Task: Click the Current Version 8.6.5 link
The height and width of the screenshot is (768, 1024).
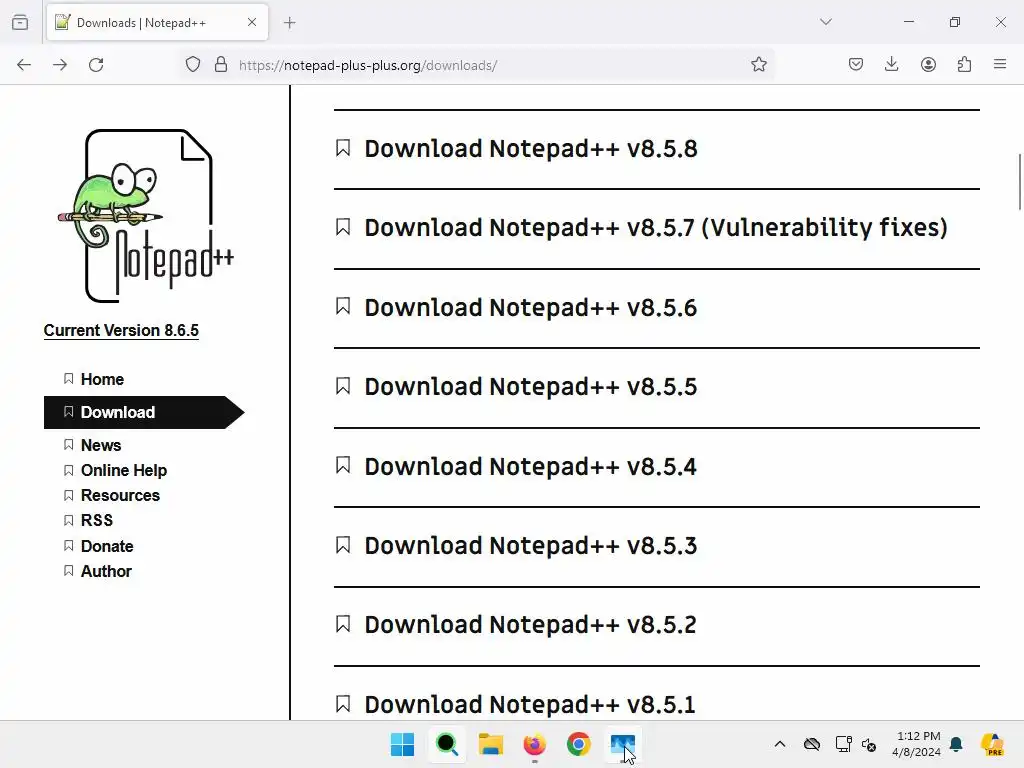Action: (x=121, y=330)
